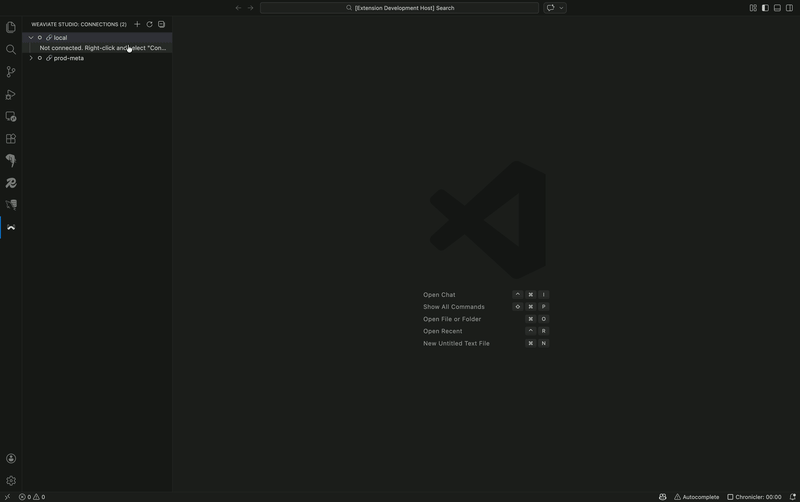The height and width of the screenshot is (502, 800).
Task: Click Open File or Folder entry
Action: [x=452, y=319]
